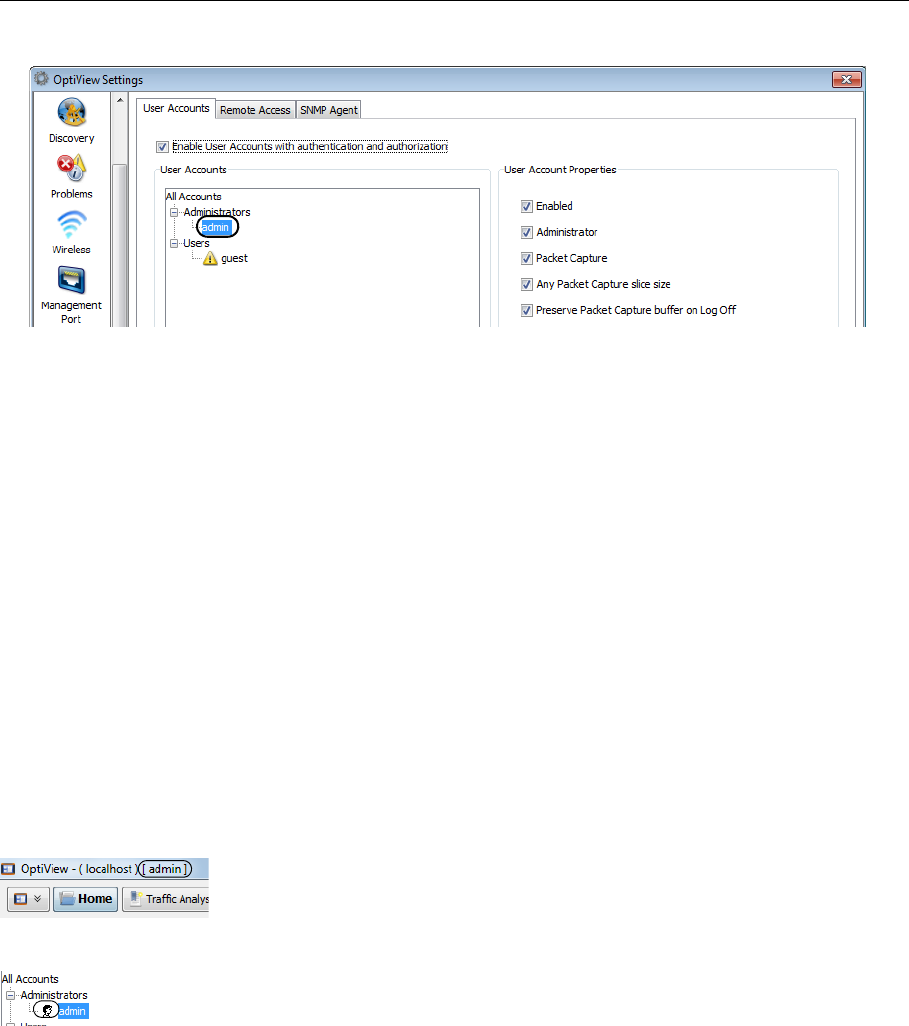Select Users group label in settings tree
Image resolution: width=909 pixels, height=1026 pixels.
196,243
